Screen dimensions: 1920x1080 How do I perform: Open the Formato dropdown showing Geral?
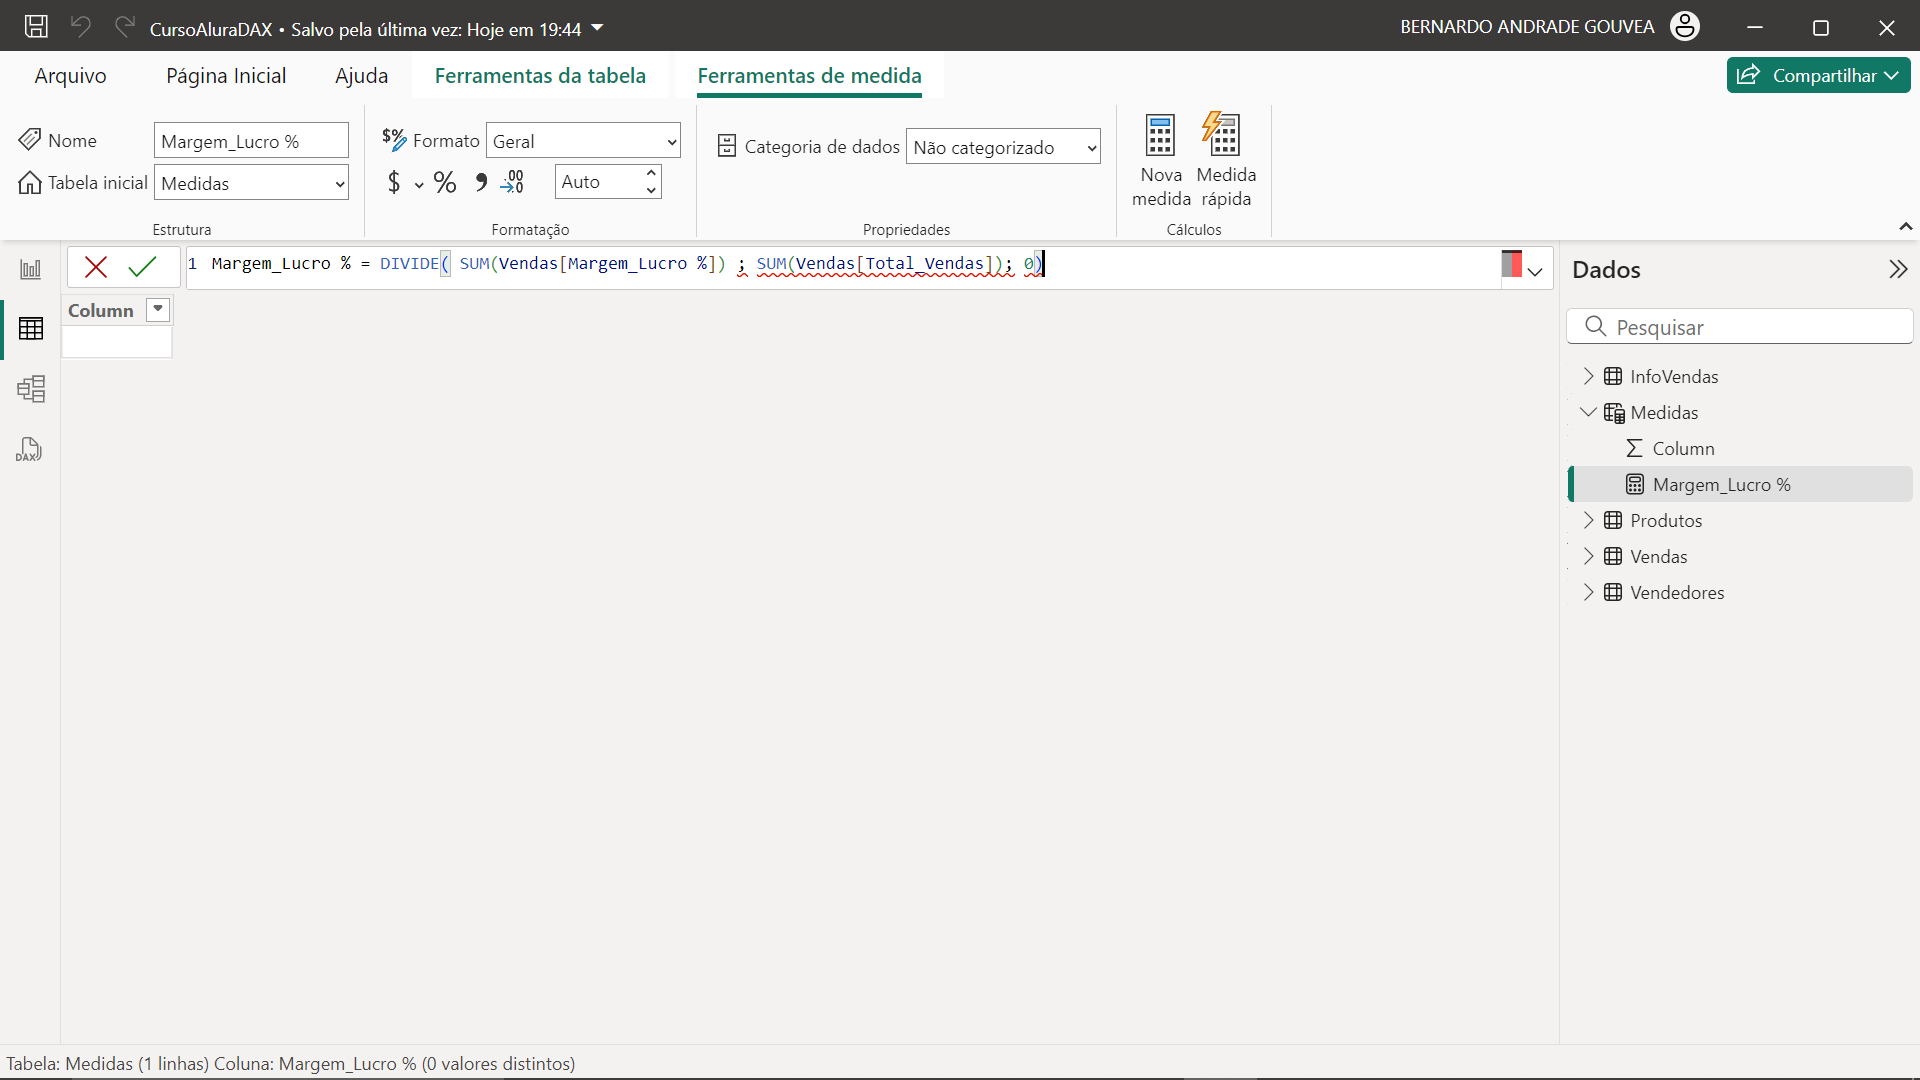583,141
